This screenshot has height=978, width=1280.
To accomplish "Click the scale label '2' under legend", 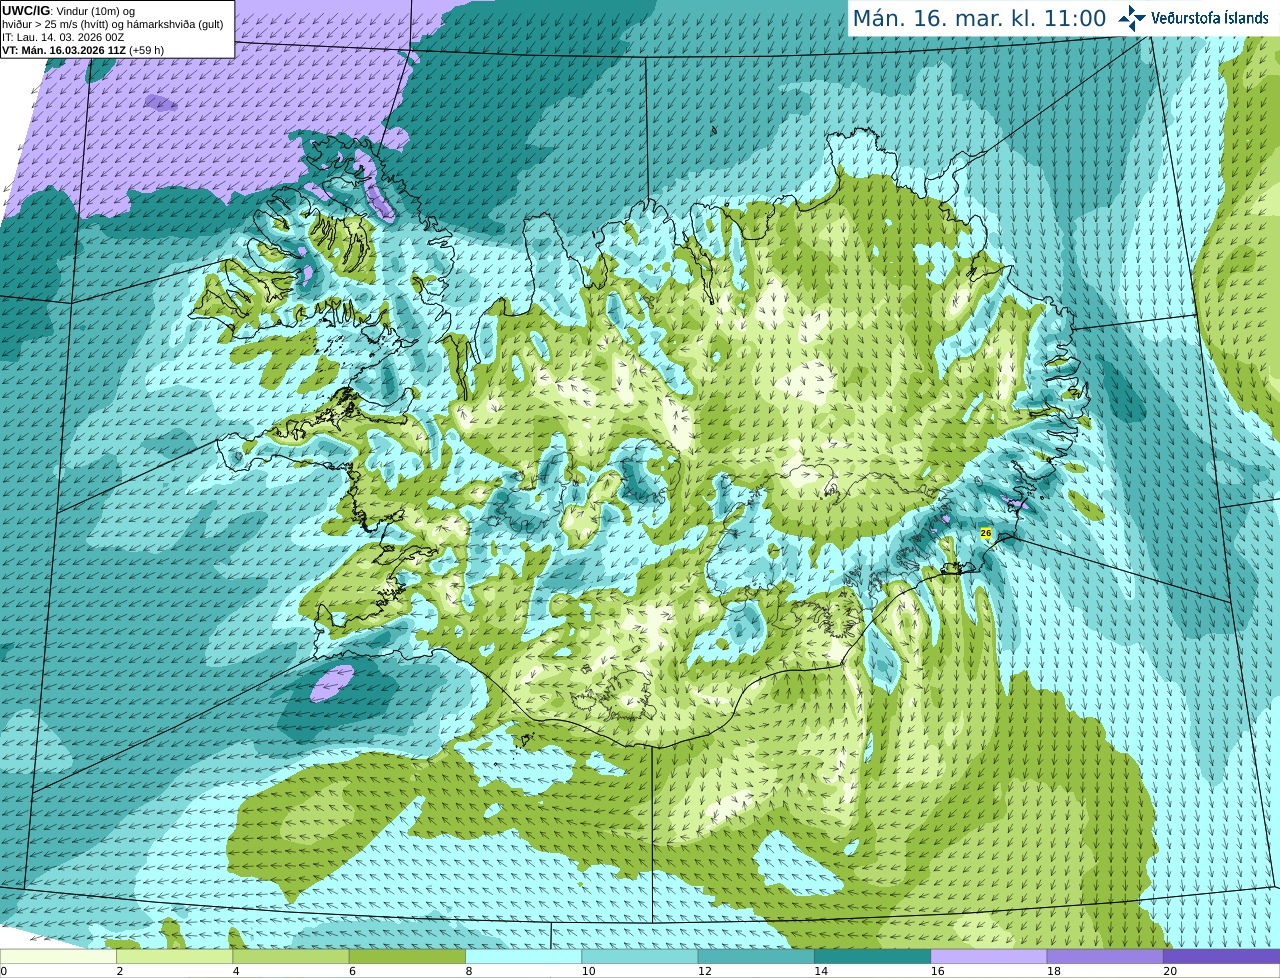I will (120, 971).
